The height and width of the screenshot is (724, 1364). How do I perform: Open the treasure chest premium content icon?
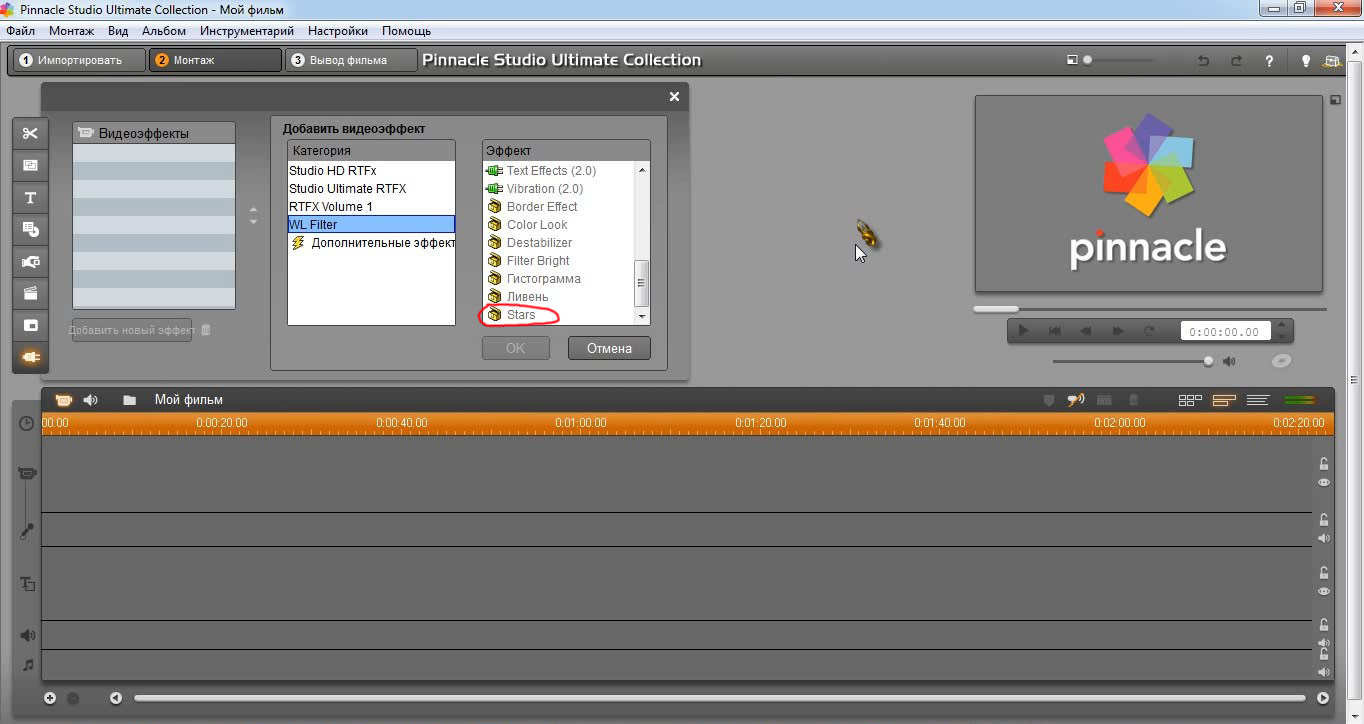1331,61
